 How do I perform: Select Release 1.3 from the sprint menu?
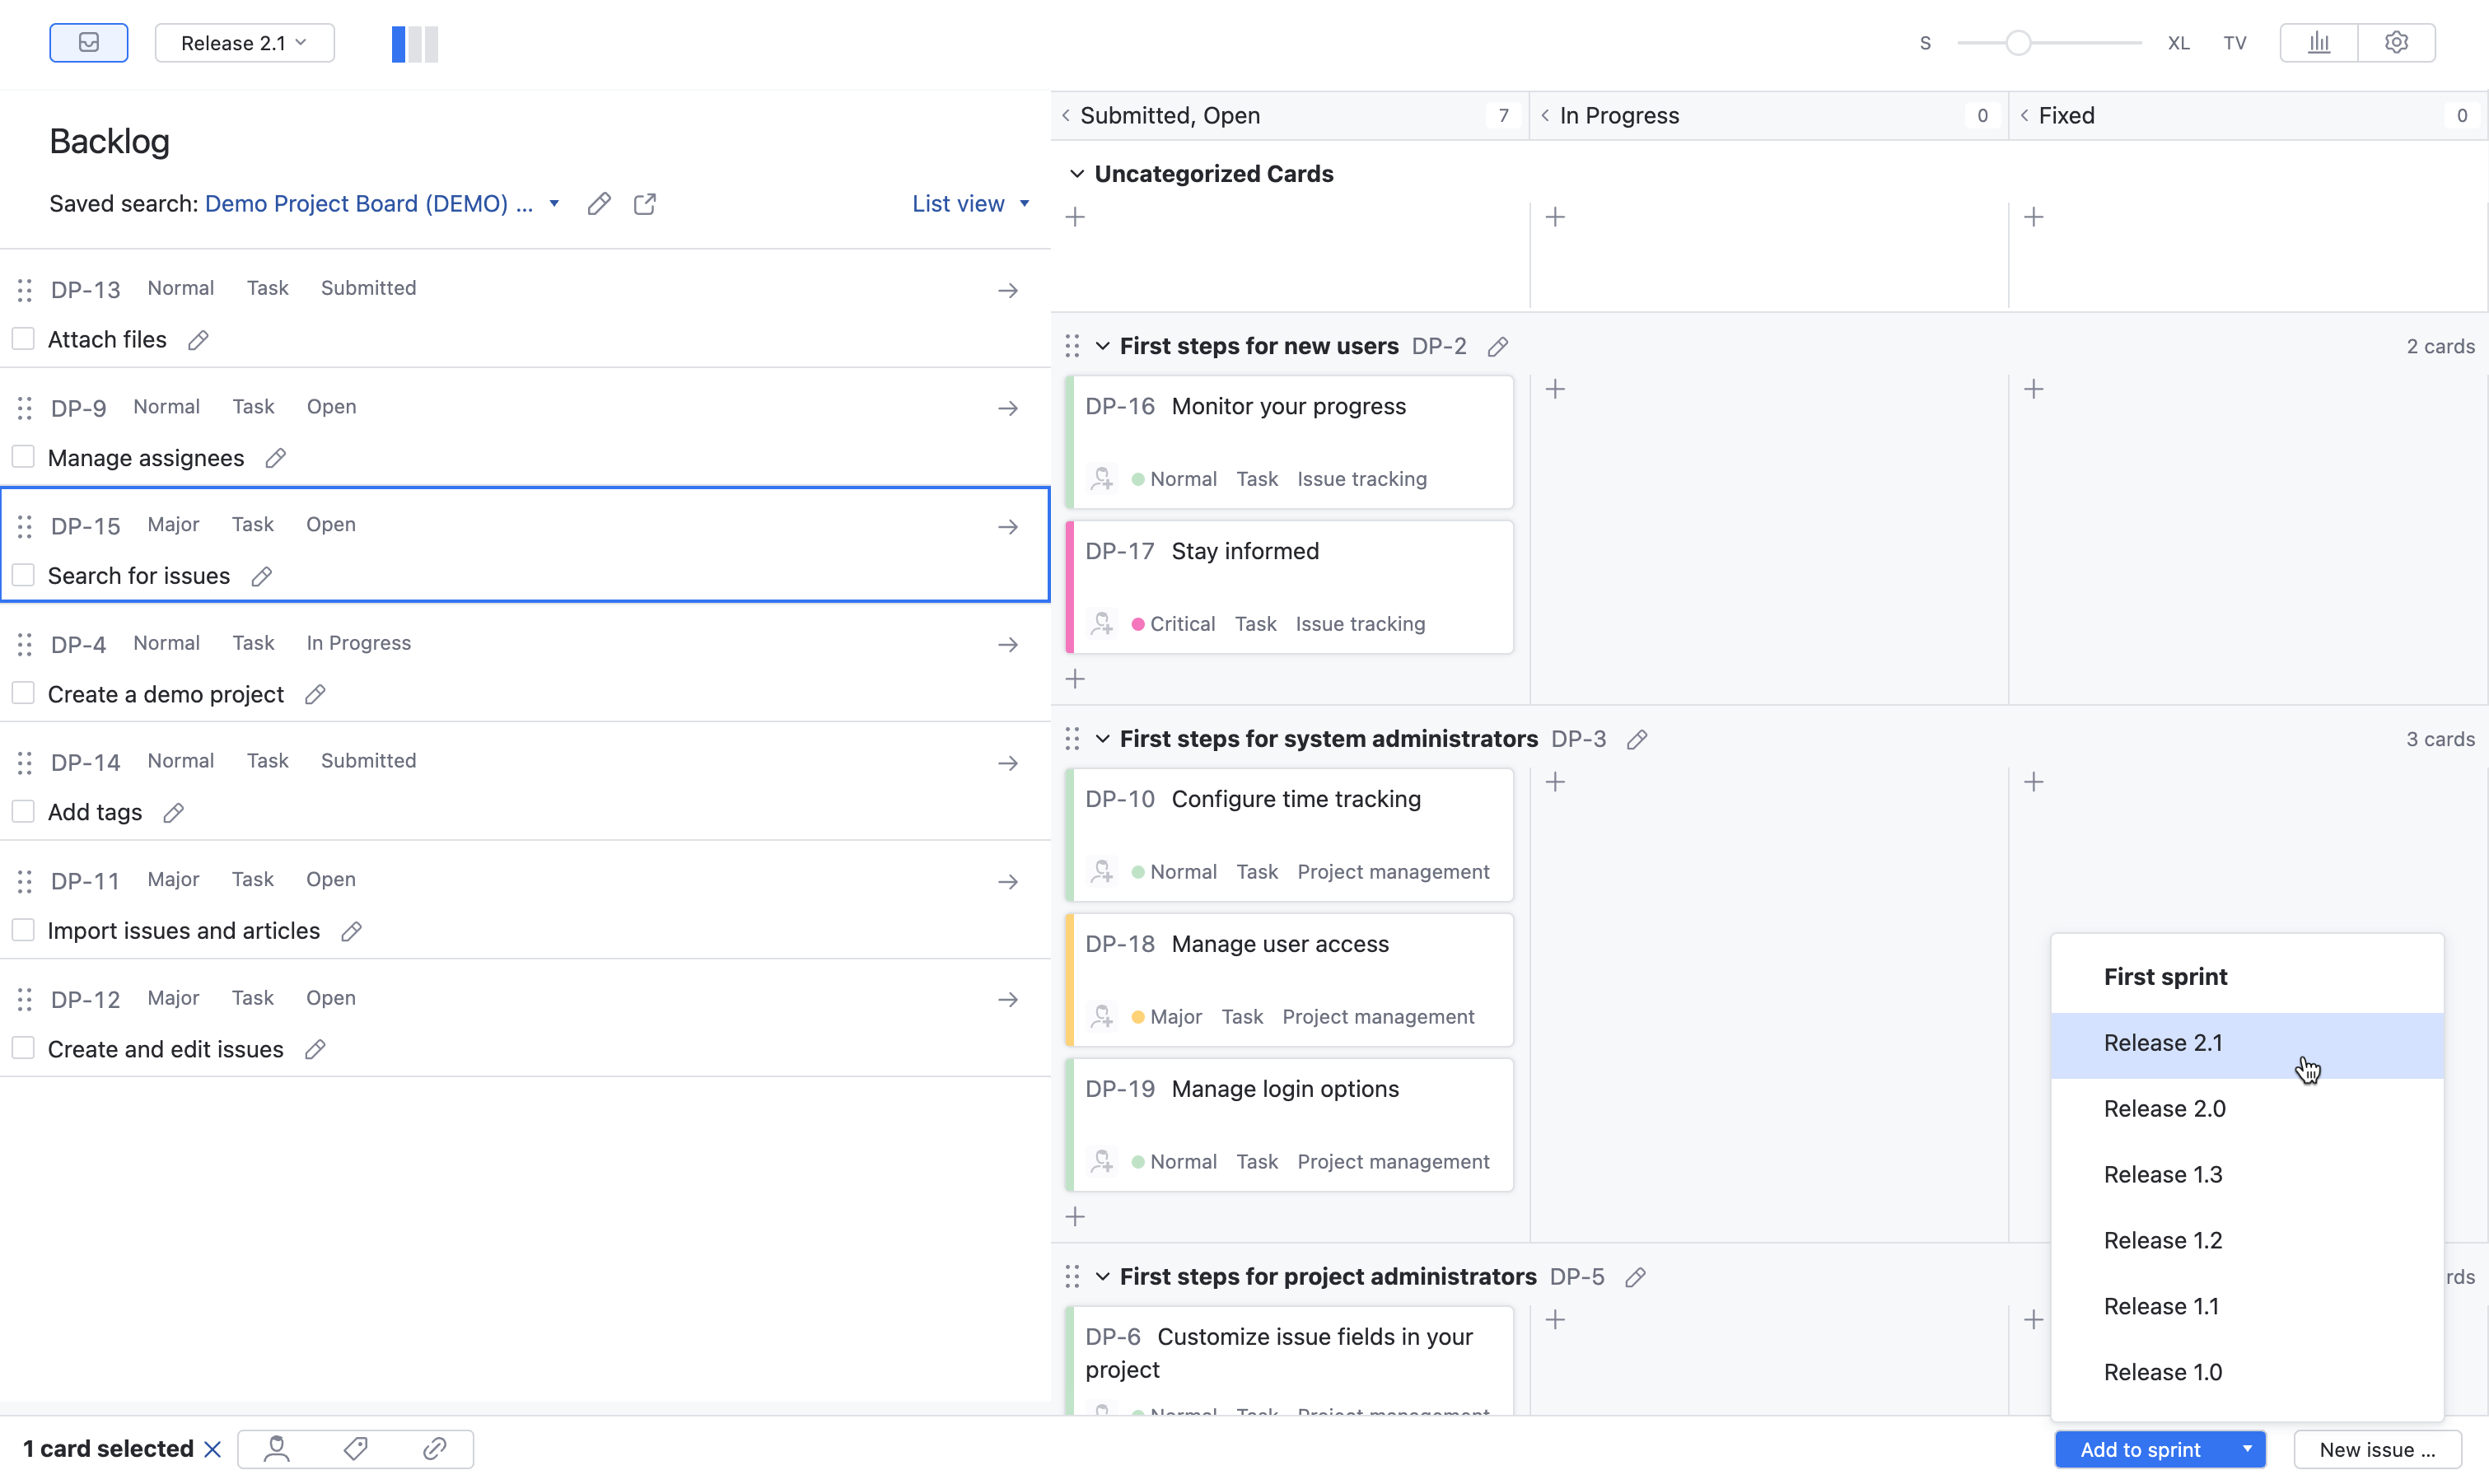tap(2163, 1174)
